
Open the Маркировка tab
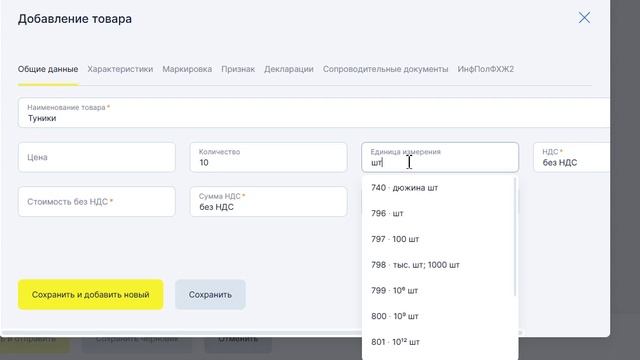(187, 69)
